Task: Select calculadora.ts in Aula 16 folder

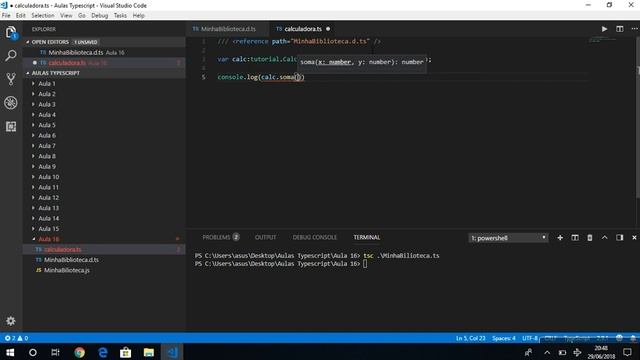Action: (x=104, y=249)
